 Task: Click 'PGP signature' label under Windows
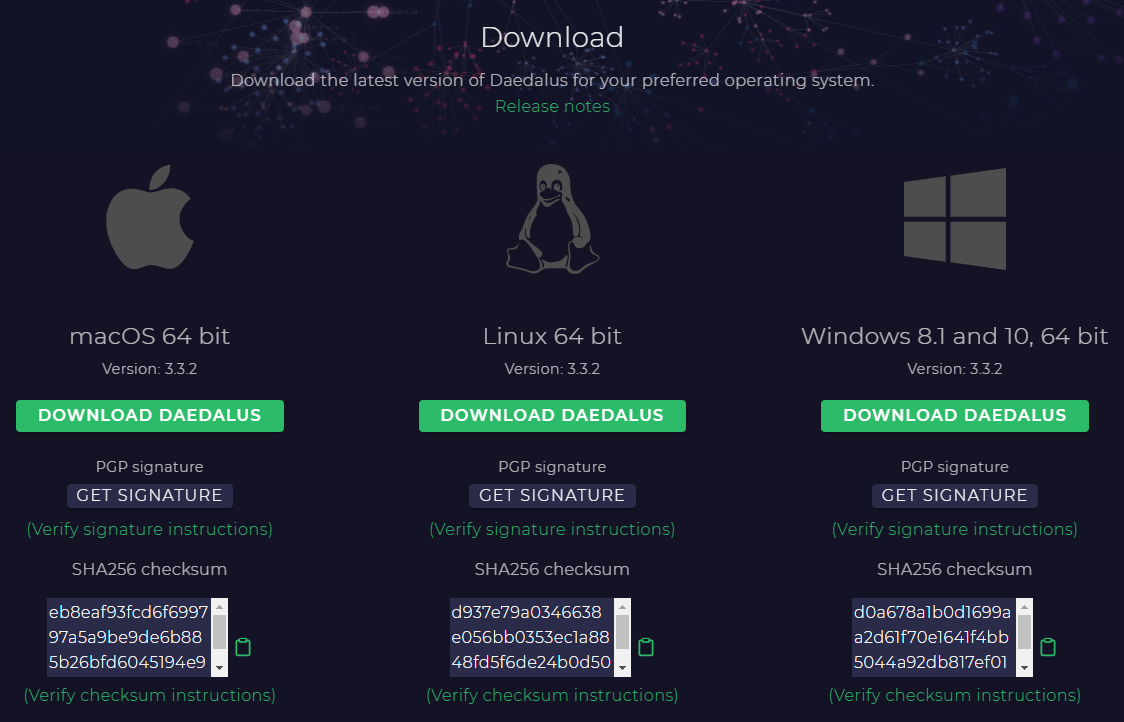coord(955,467)
